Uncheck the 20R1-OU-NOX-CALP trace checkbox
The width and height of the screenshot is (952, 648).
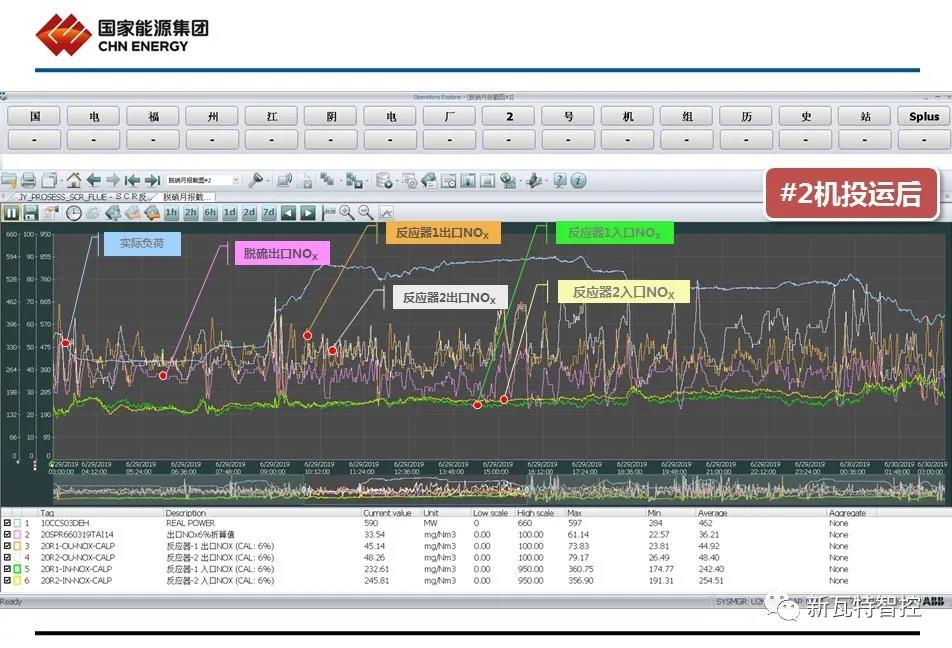tap(7, 546)
